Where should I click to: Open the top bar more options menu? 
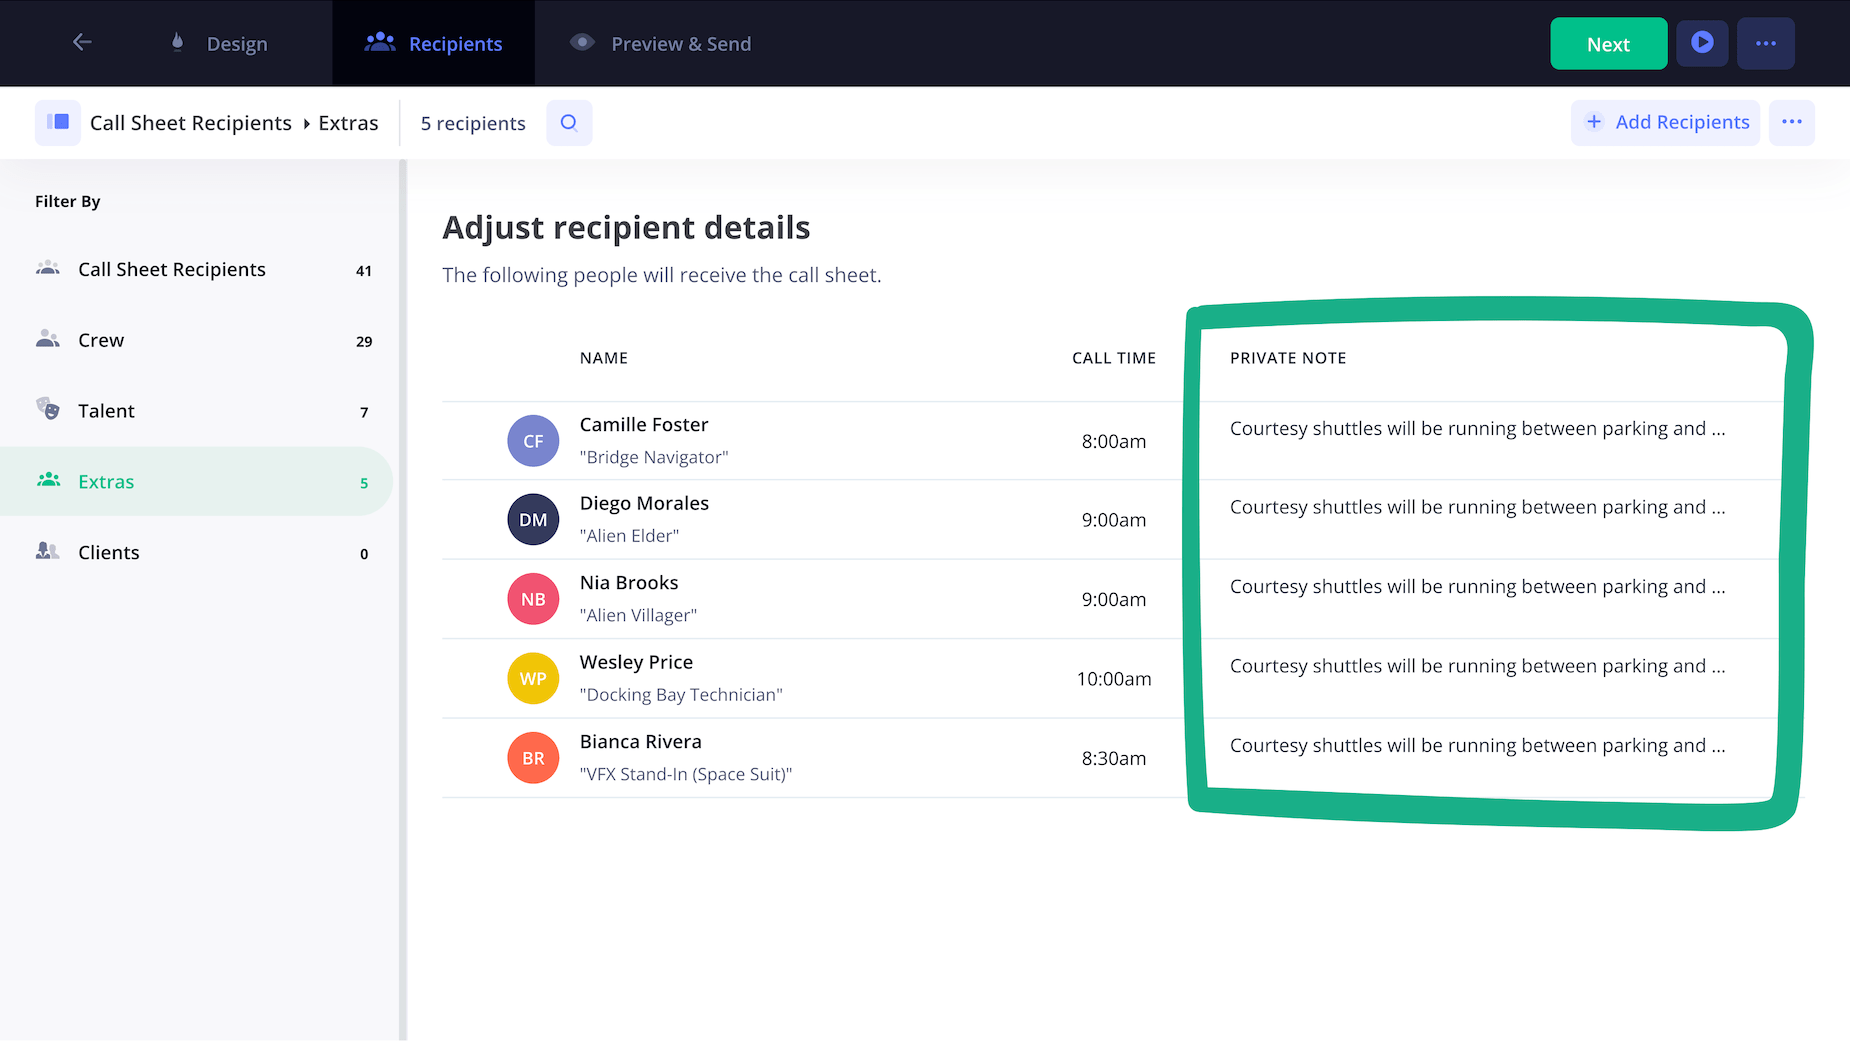pyautogui.click(x=1765, y=43)
